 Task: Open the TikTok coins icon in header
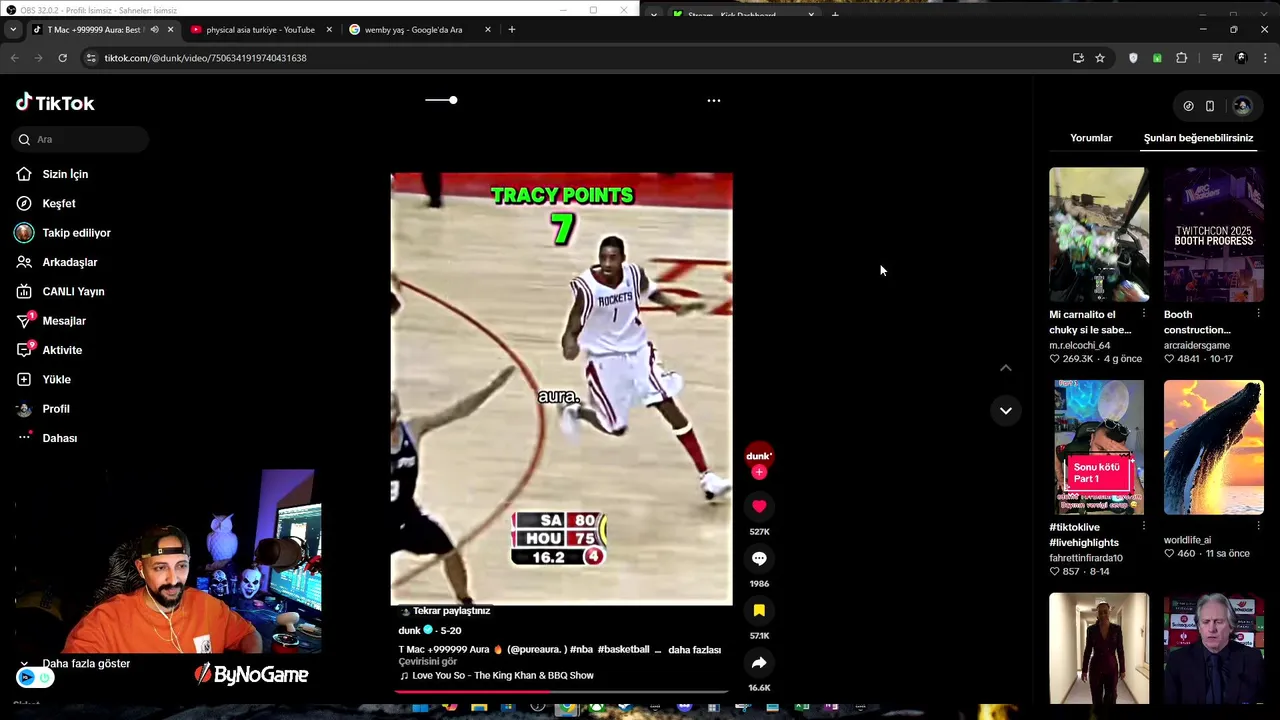(1188, 106)
